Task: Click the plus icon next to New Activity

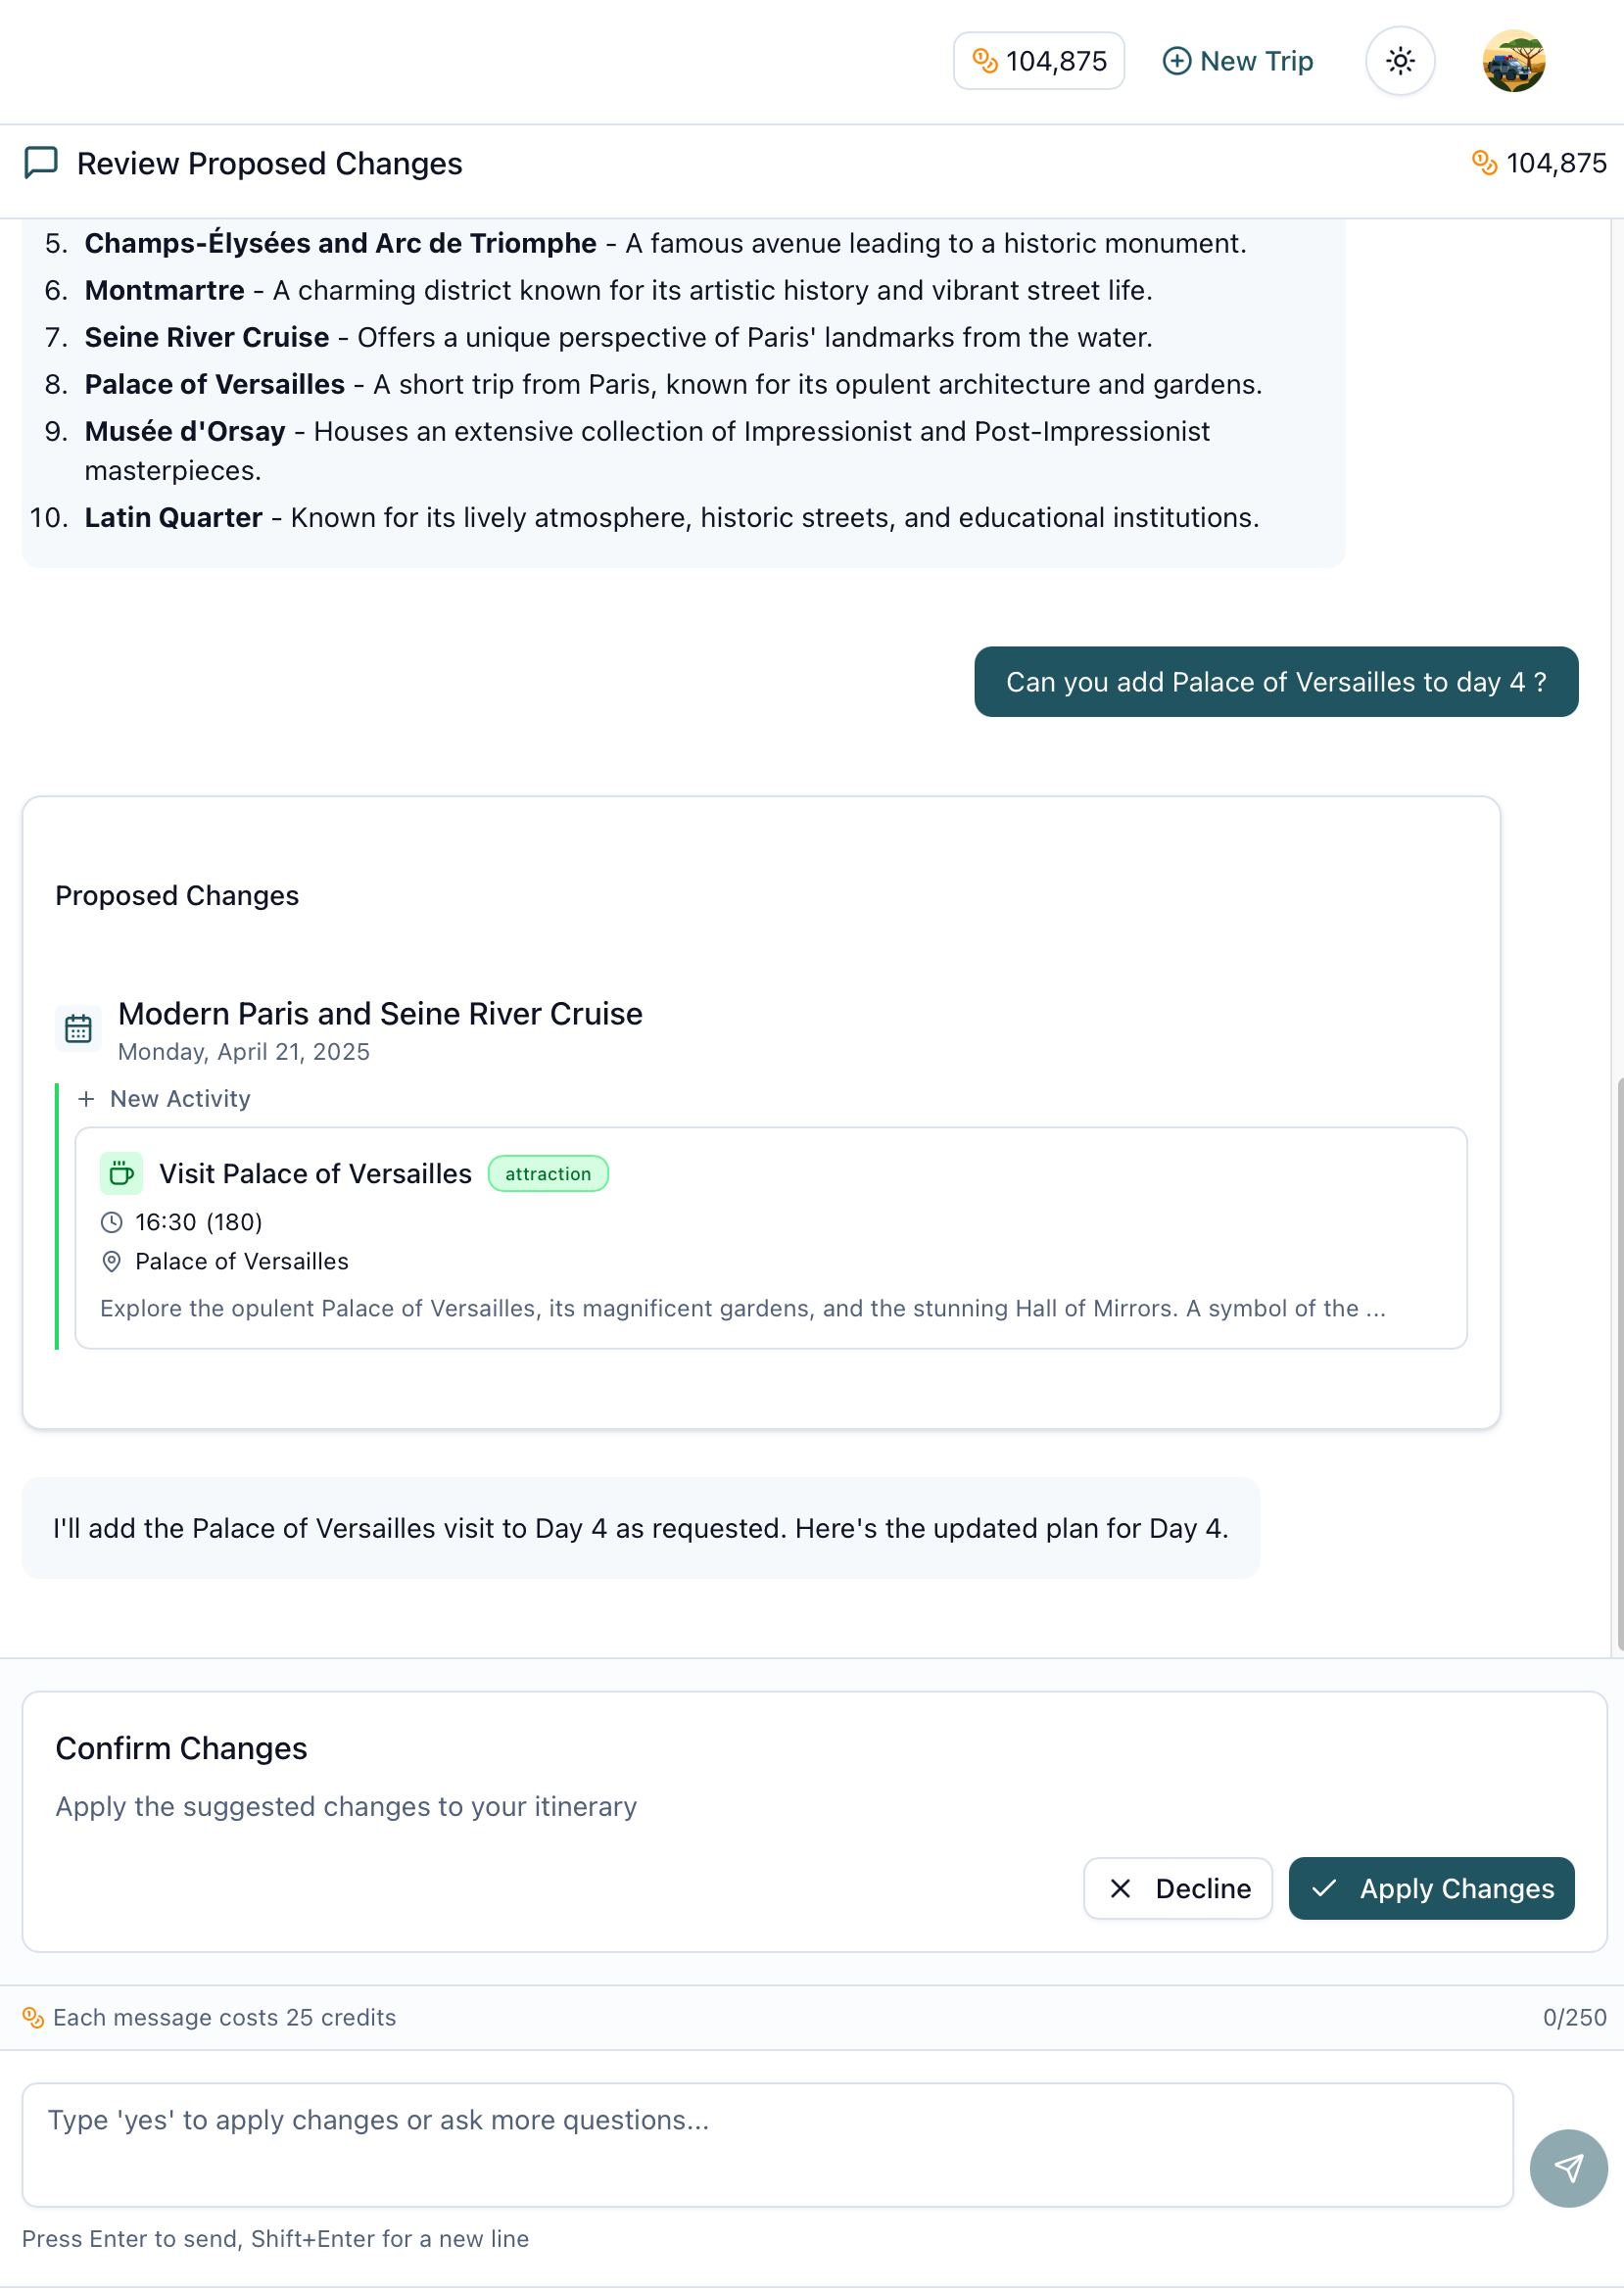Action: click(87, 1099)
